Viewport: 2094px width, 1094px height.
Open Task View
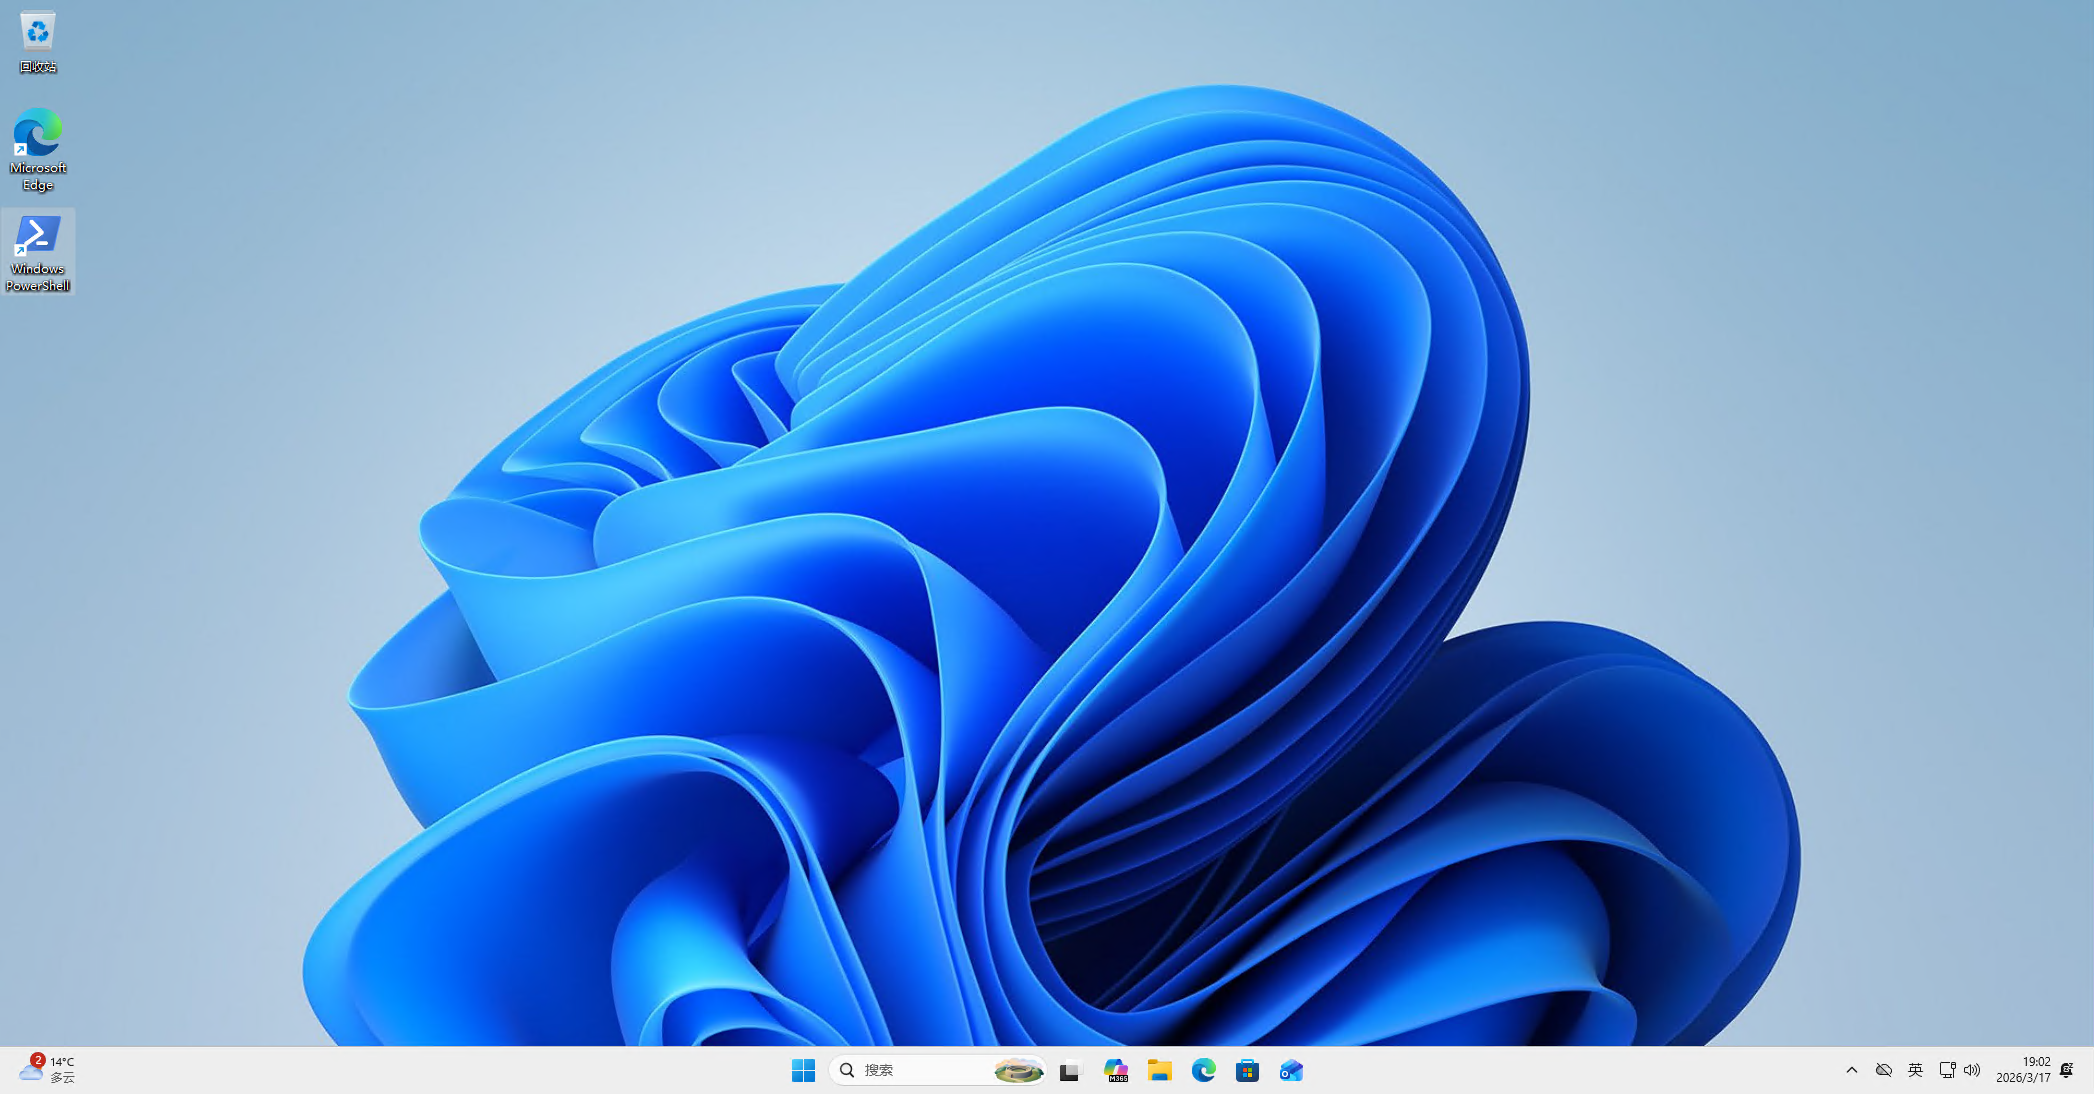[1070, 1070]
